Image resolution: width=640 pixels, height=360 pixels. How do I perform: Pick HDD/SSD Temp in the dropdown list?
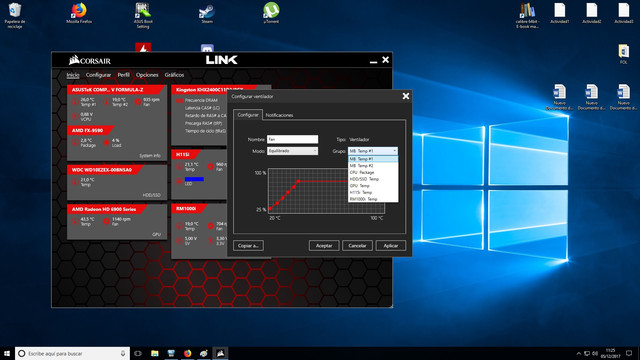(x=373, y=179)
